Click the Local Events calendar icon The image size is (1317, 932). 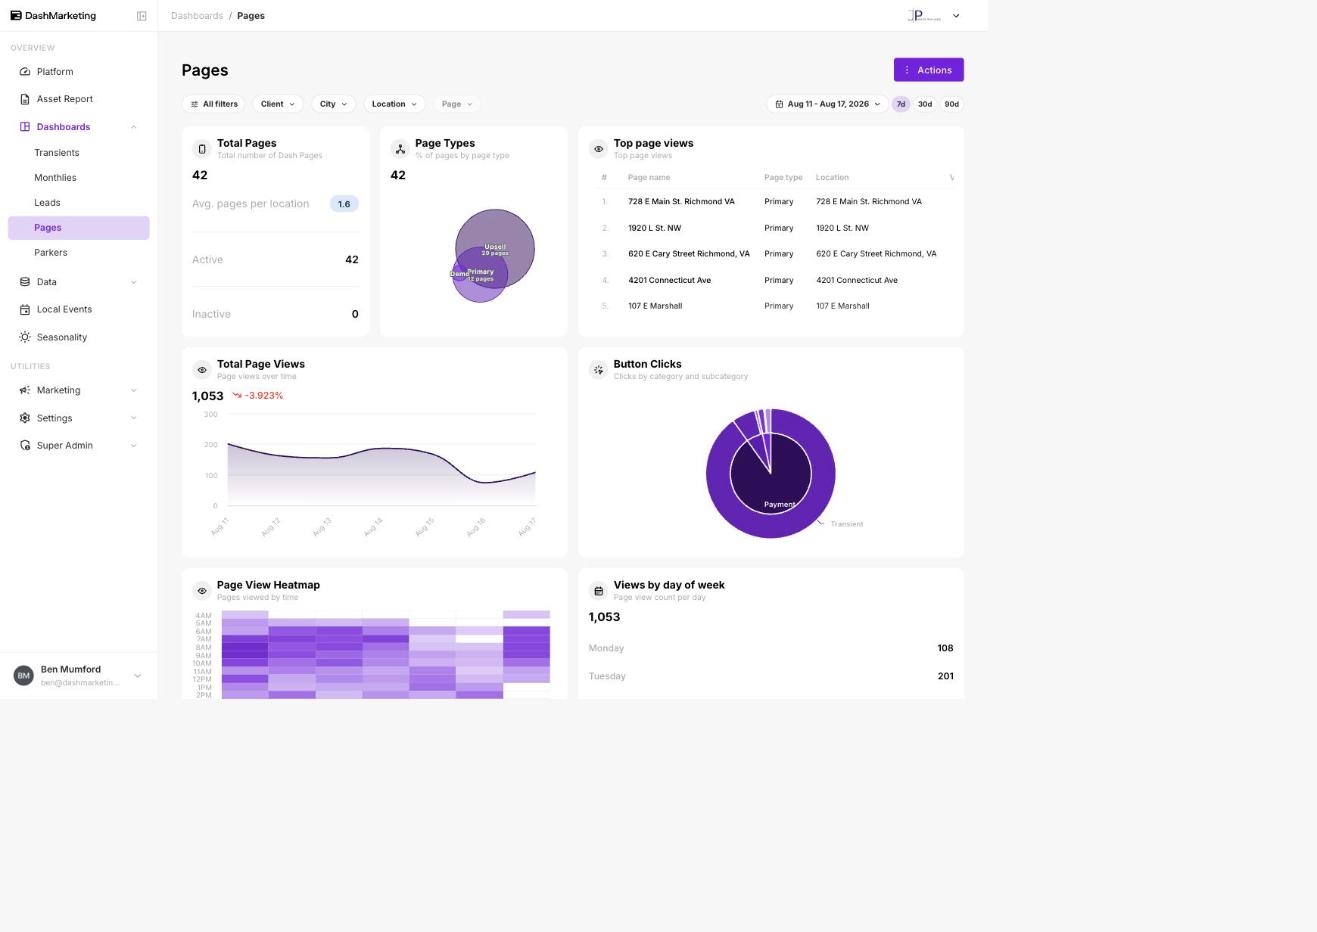[25, 310]
